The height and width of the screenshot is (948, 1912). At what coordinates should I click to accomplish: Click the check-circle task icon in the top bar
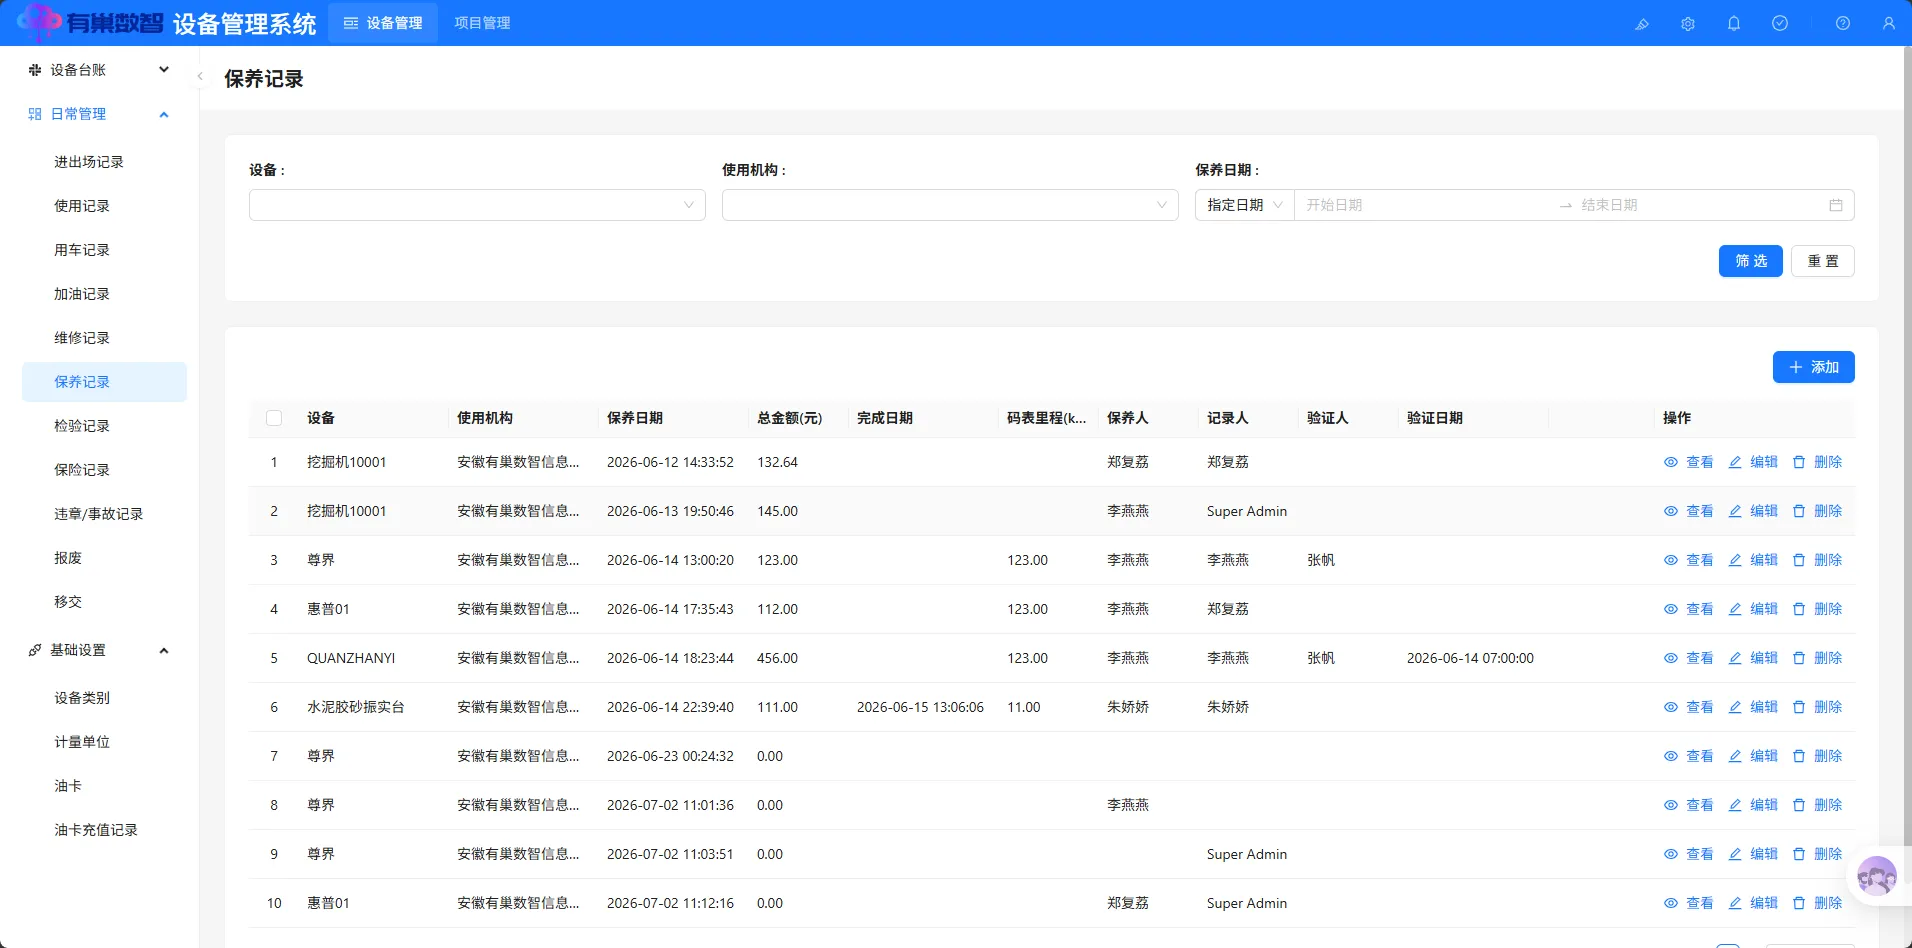point(1780,23)
